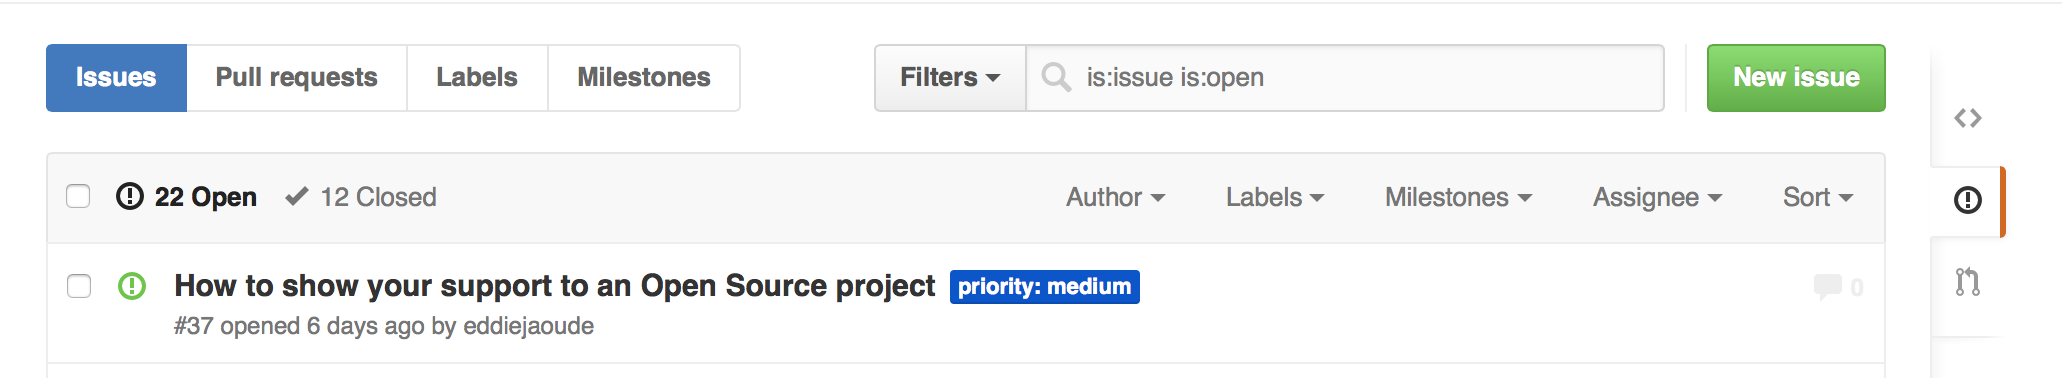The width and height of the screenshot is (2062, 378).
Task: Click the New issue button
Action: click(1796, 77)
